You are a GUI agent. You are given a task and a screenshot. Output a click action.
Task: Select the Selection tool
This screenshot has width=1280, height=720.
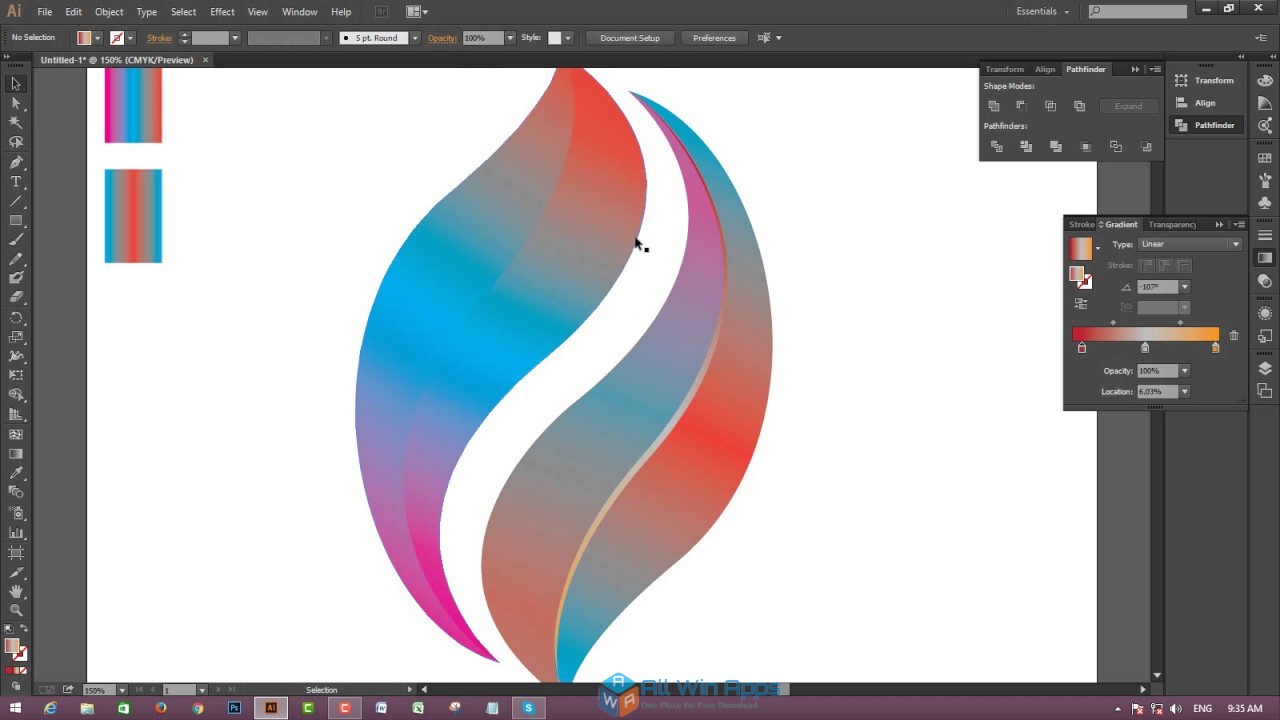(15, 83)
